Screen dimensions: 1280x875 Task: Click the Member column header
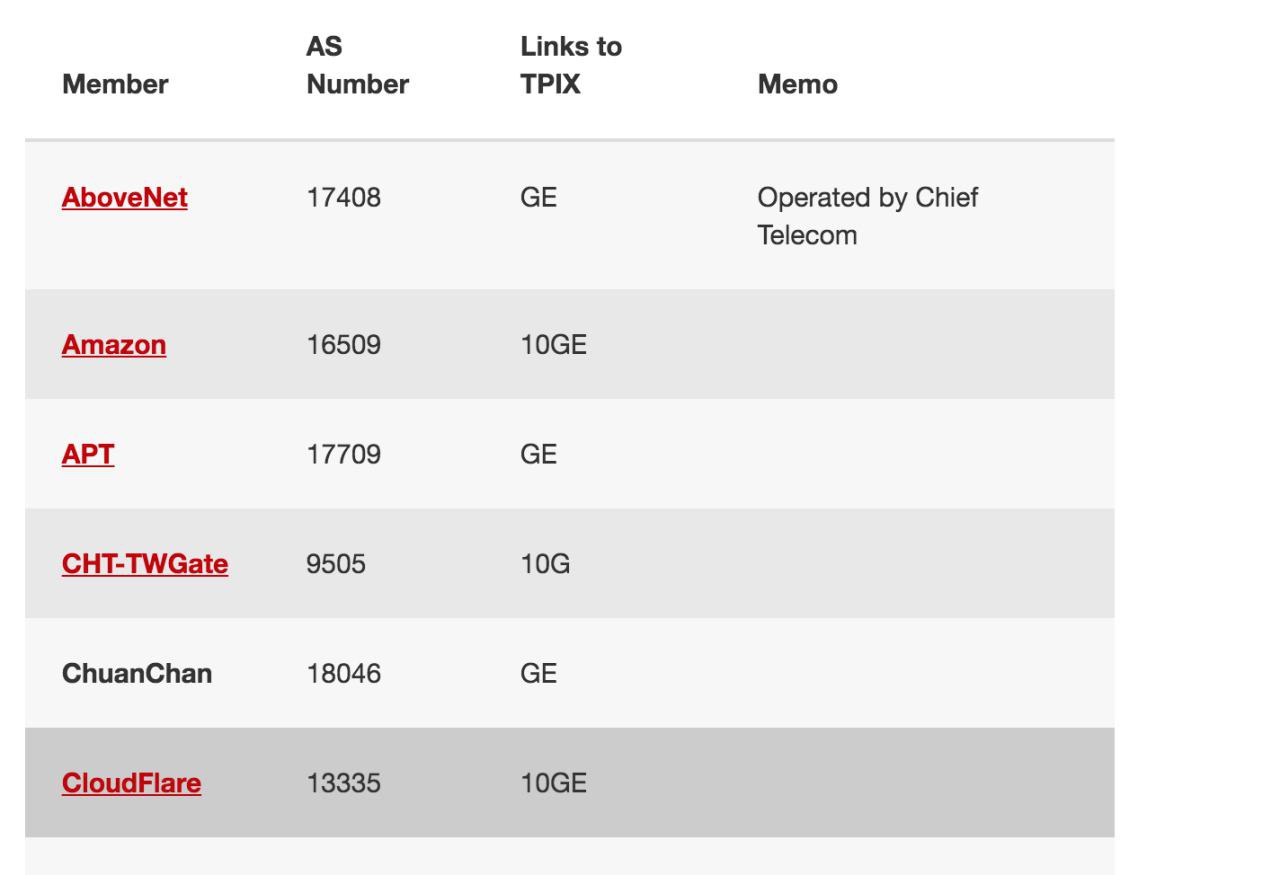point(115,86)
